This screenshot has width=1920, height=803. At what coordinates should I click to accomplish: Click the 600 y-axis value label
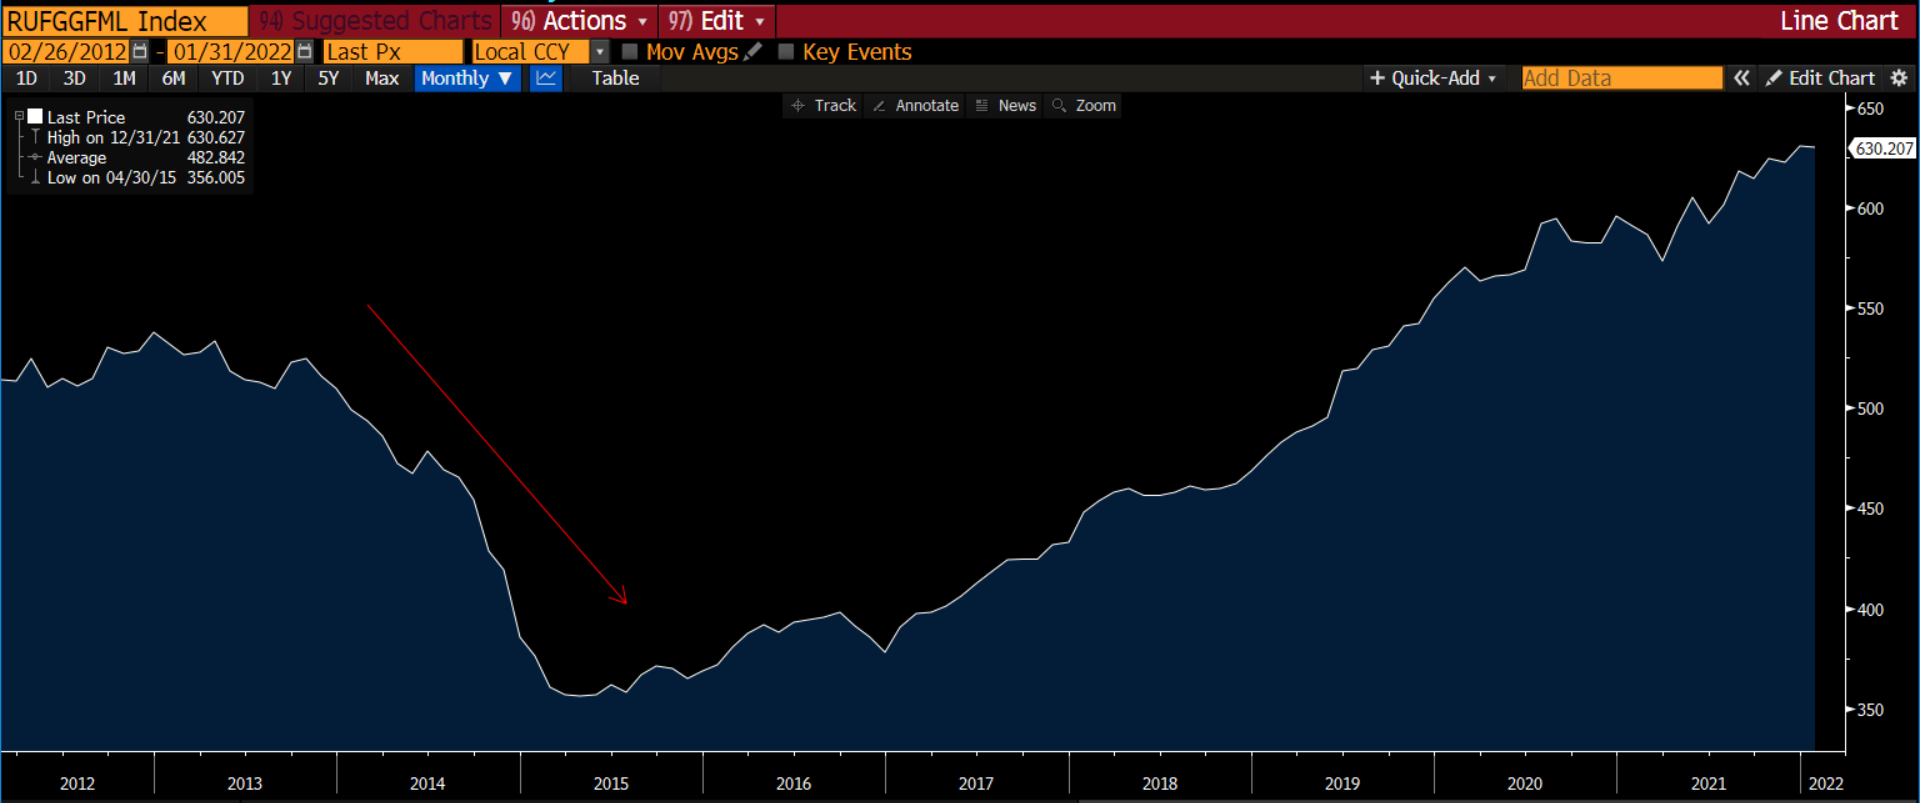pyautogui.click(x=1870, y=208)
